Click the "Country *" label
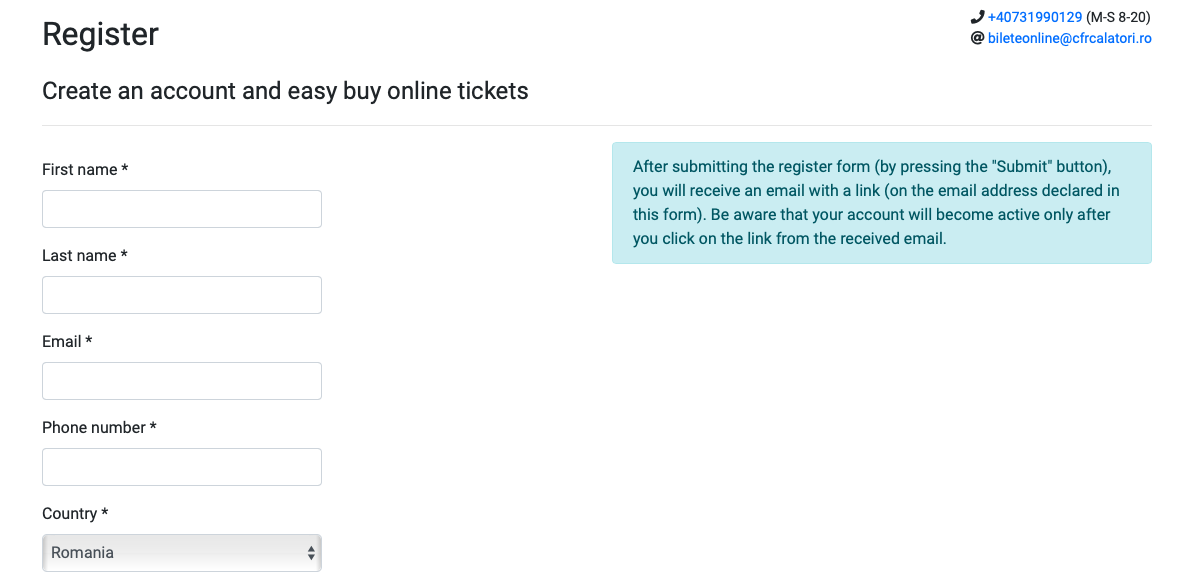This screenshot has height=579, width=1190. coord(75,514)
